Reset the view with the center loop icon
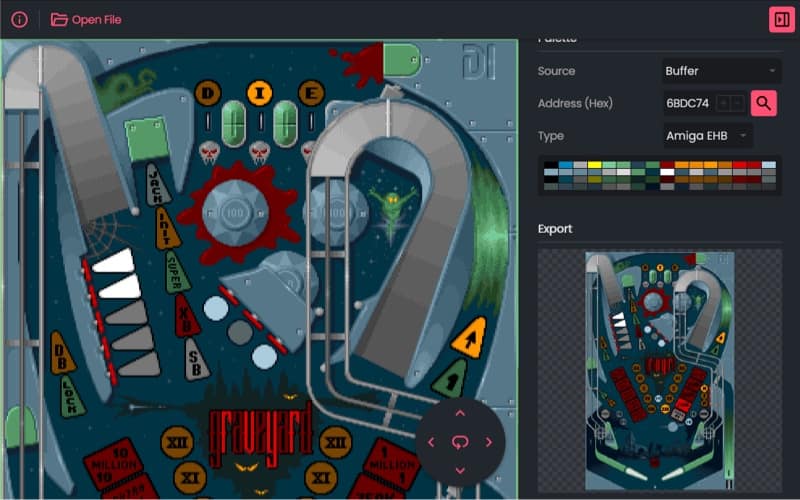 (460, 442)
